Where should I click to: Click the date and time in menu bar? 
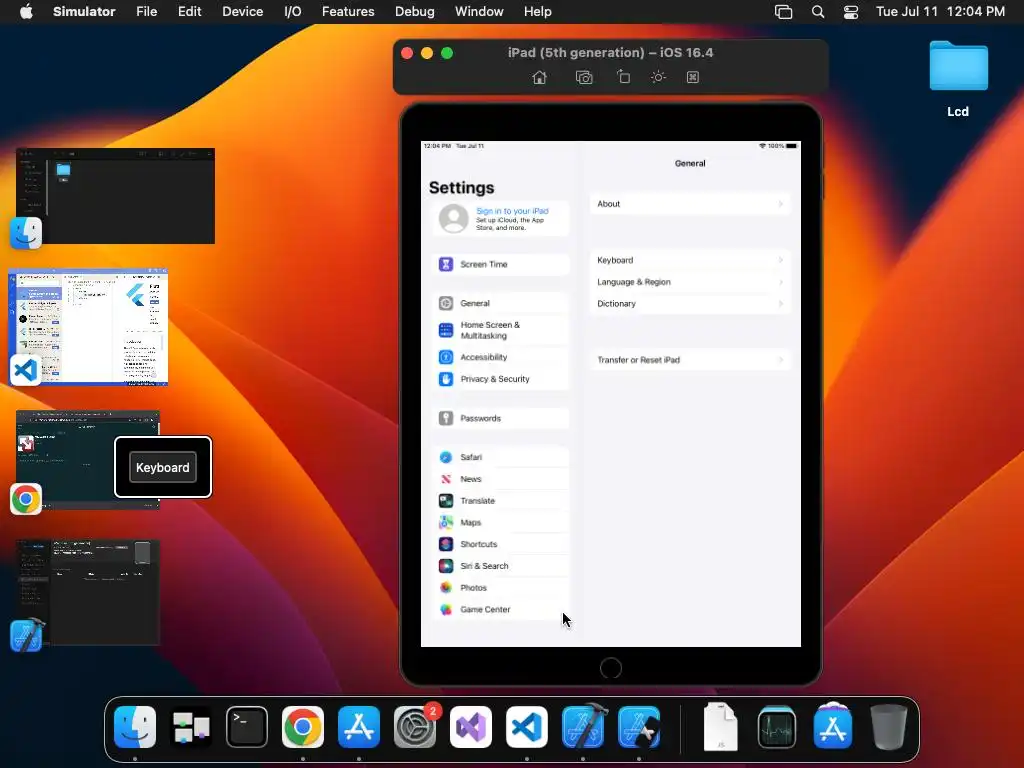coord(940,12)
